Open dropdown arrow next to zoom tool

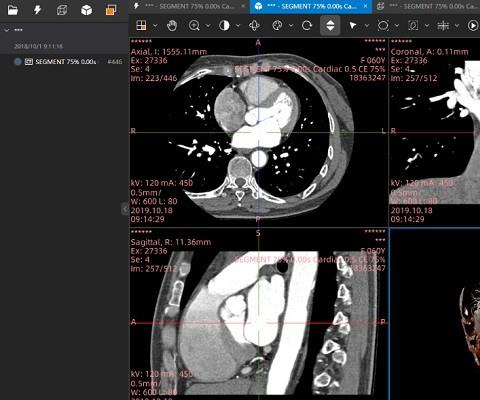208,26
